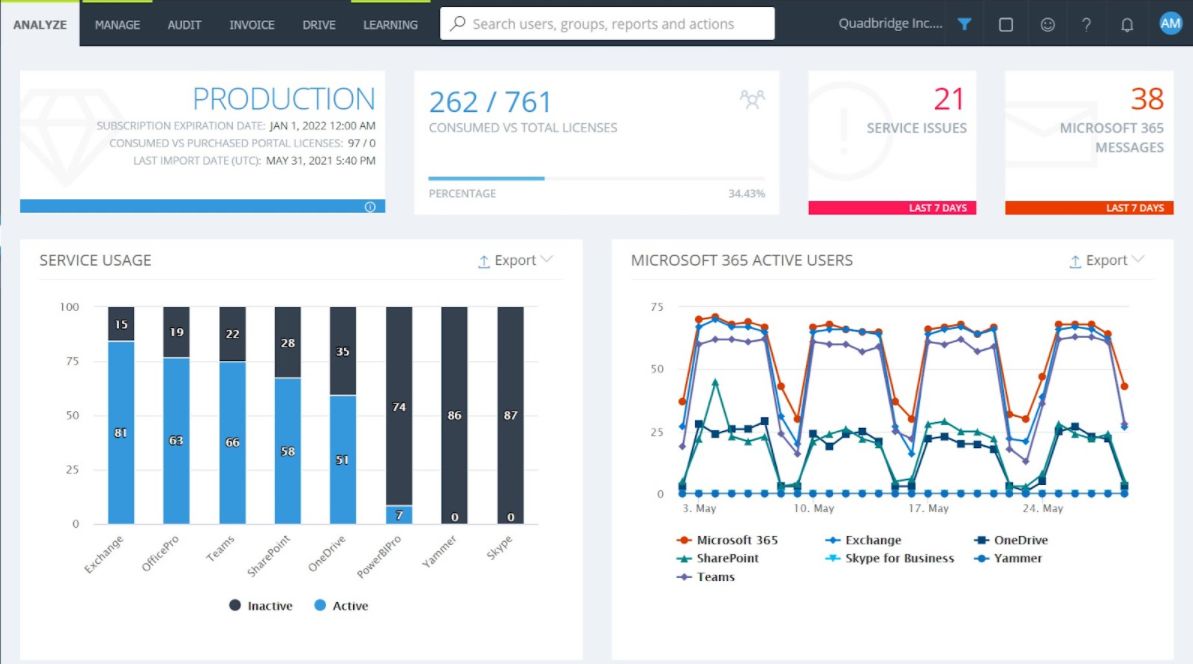Toggle the Active legend in Service Usage chart
Screen dimensions: 1193x664
(x=343, y=605)
